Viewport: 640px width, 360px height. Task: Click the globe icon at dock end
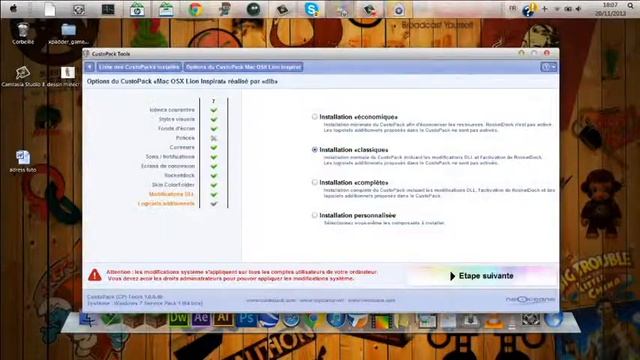click(554, 320)
